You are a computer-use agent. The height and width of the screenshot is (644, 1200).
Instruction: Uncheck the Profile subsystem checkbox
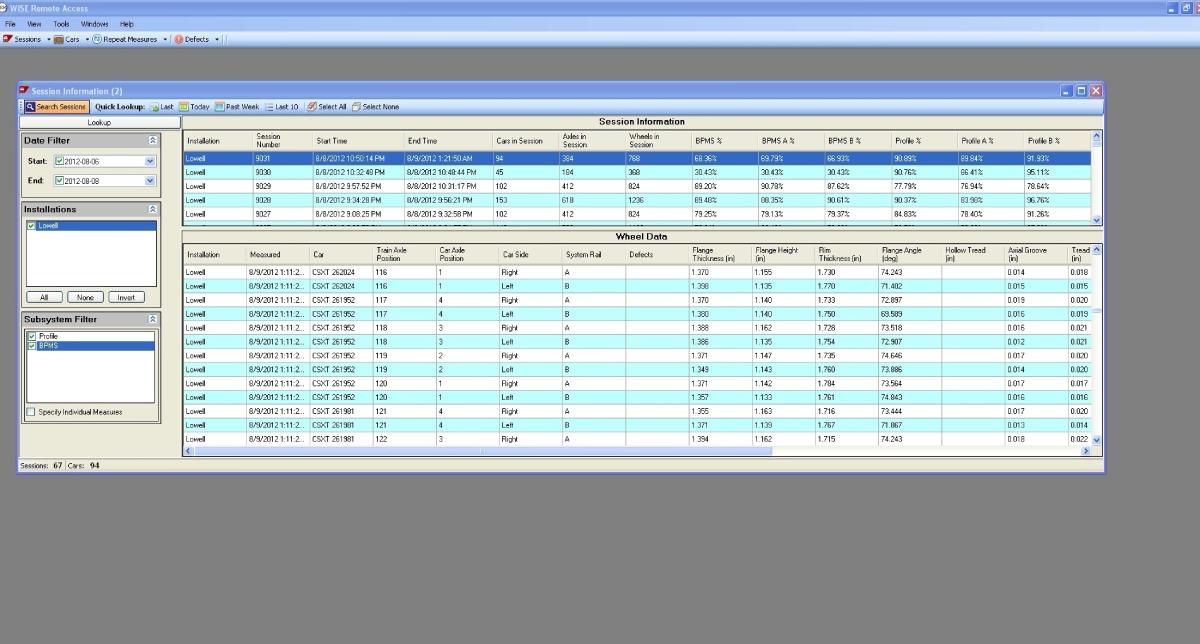(32, 336)
